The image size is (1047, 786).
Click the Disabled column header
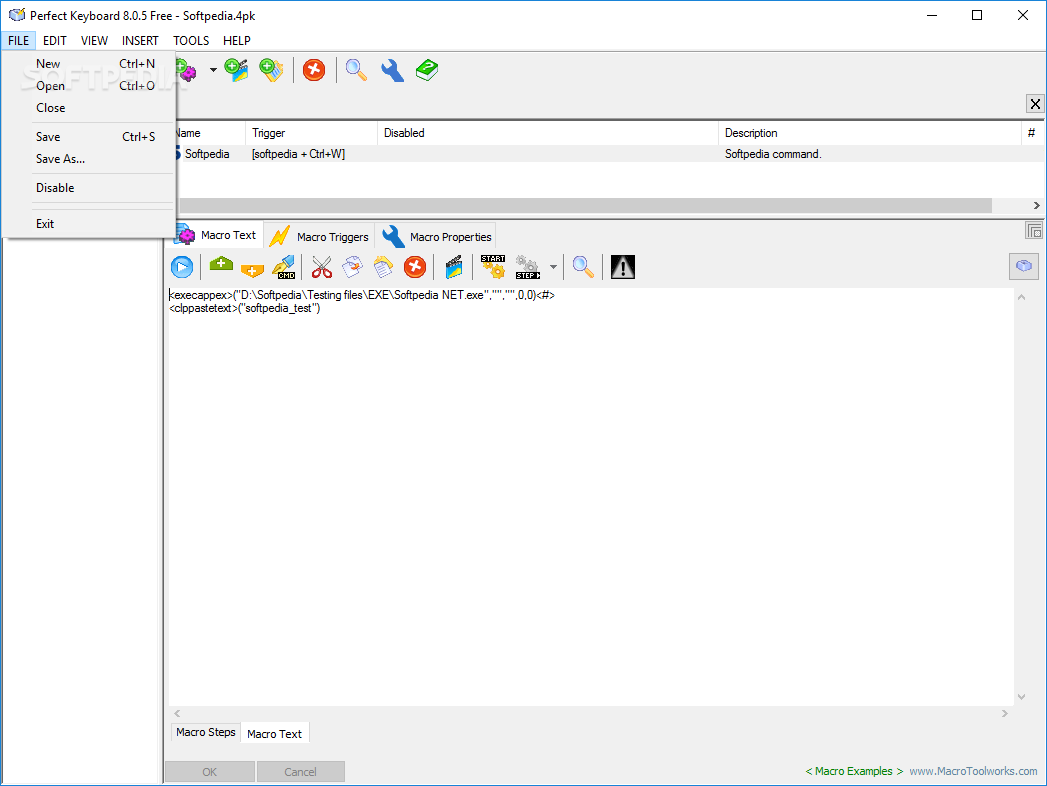[x=548, y=133]
